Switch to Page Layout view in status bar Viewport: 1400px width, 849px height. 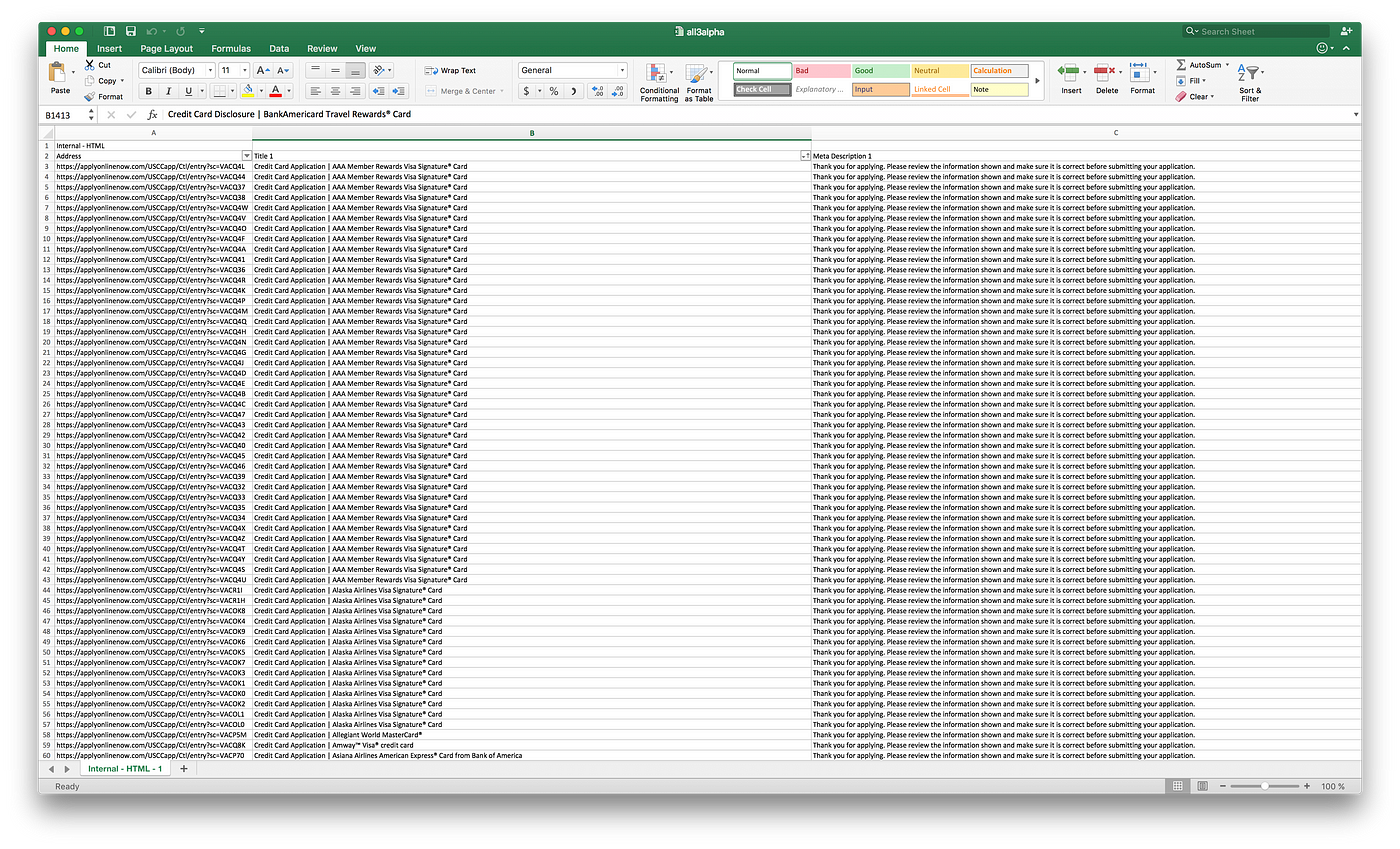(x=1202, y=787)
